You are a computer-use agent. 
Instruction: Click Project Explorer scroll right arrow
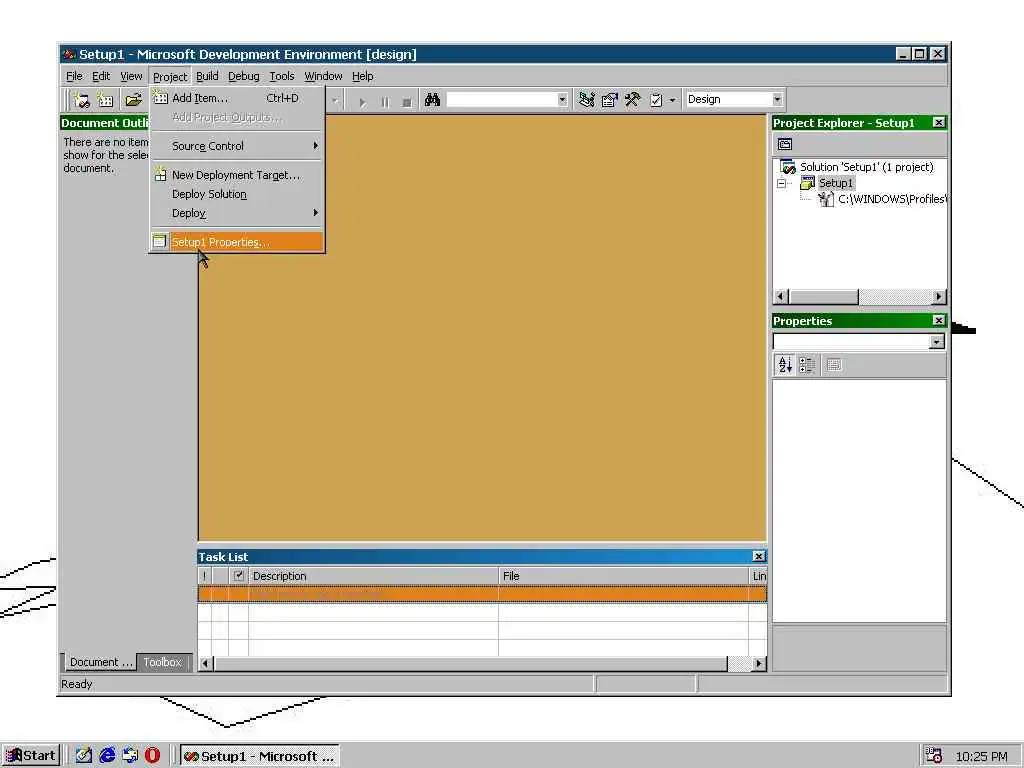(x=938, y=296)
